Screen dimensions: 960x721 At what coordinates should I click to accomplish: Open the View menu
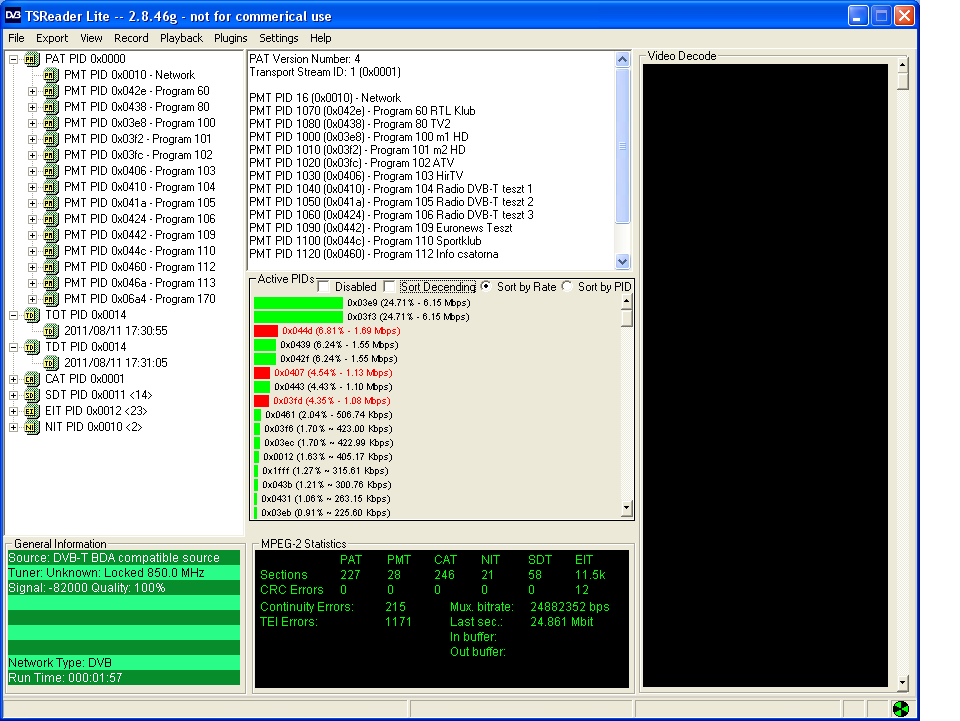click(91, 38)
